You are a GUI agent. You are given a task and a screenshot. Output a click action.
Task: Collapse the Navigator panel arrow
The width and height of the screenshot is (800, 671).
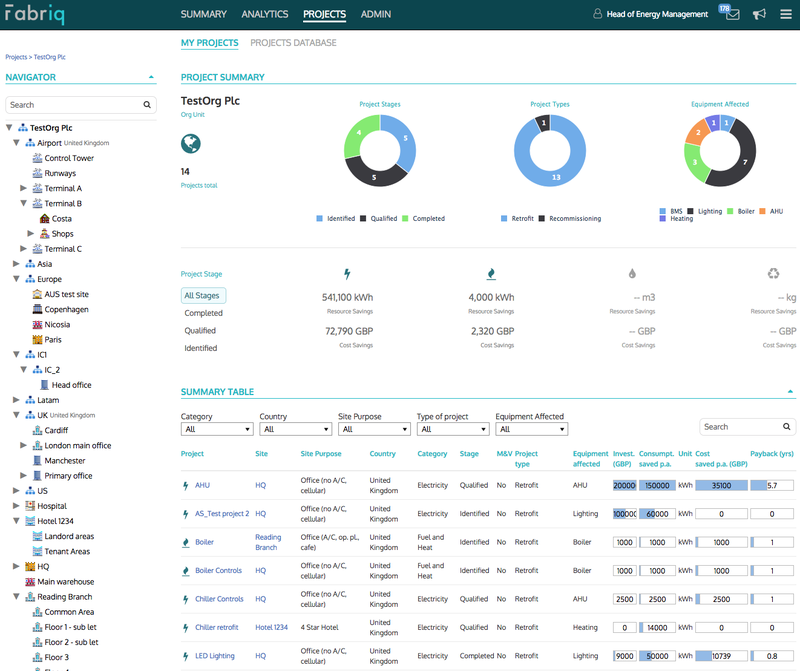click(151, 78)
